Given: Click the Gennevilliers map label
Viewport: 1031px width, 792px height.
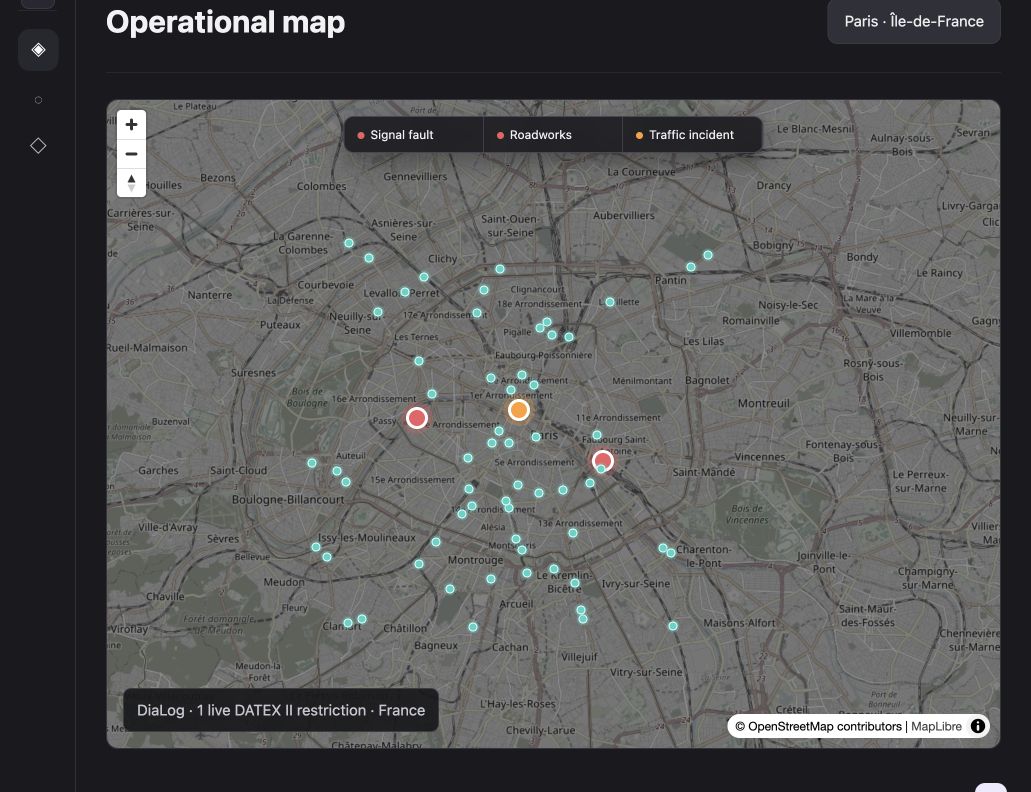Looking at the screenshot, I should [415, 177].
